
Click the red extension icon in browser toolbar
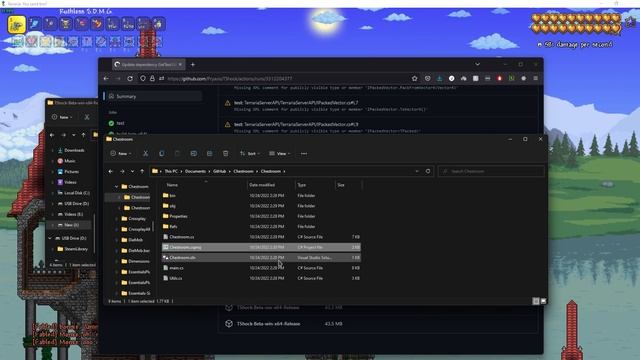(499, 78)
